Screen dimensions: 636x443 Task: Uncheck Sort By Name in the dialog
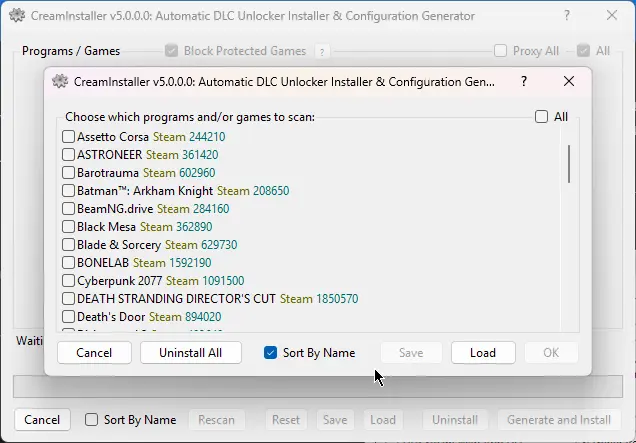click(x=270, y=353)
